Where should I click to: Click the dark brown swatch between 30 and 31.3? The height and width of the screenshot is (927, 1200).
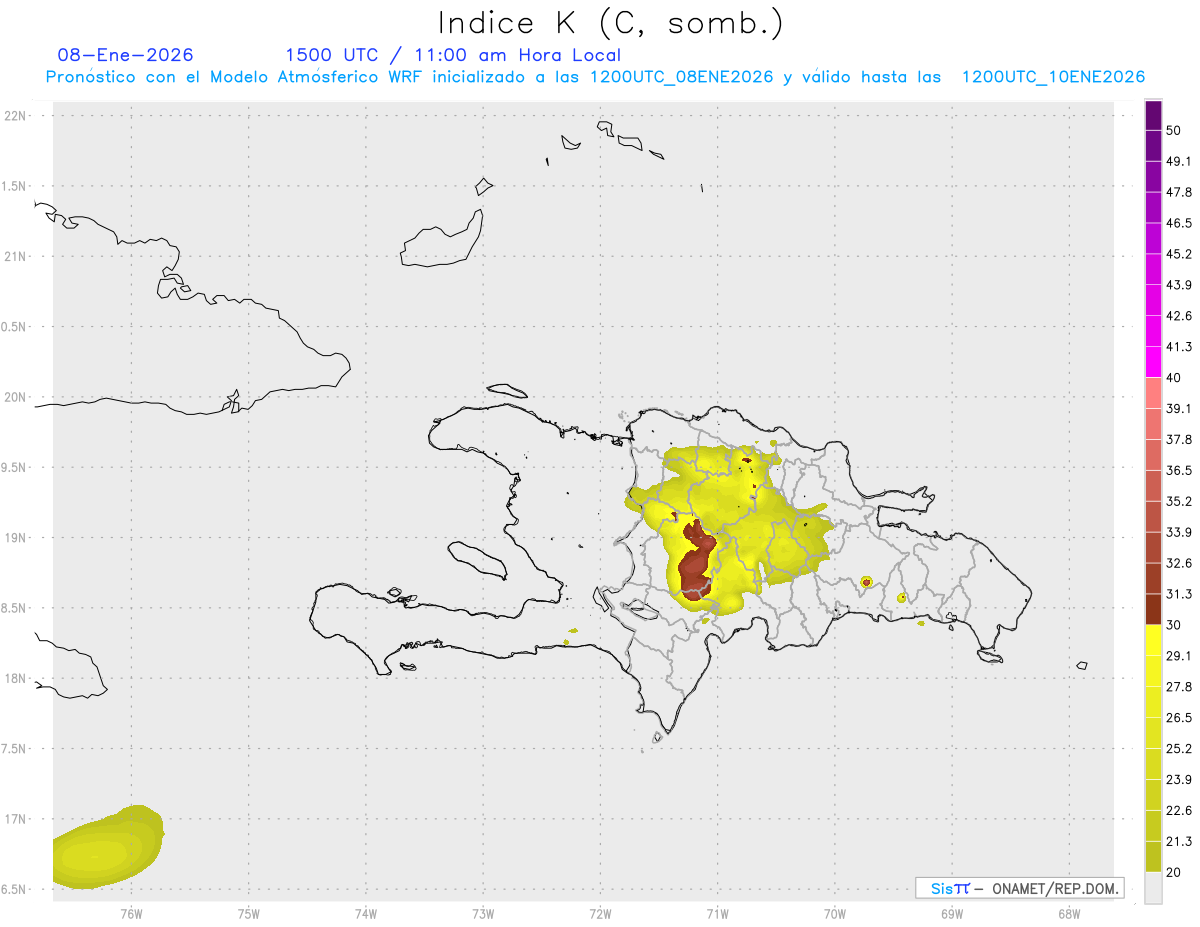1153,609
